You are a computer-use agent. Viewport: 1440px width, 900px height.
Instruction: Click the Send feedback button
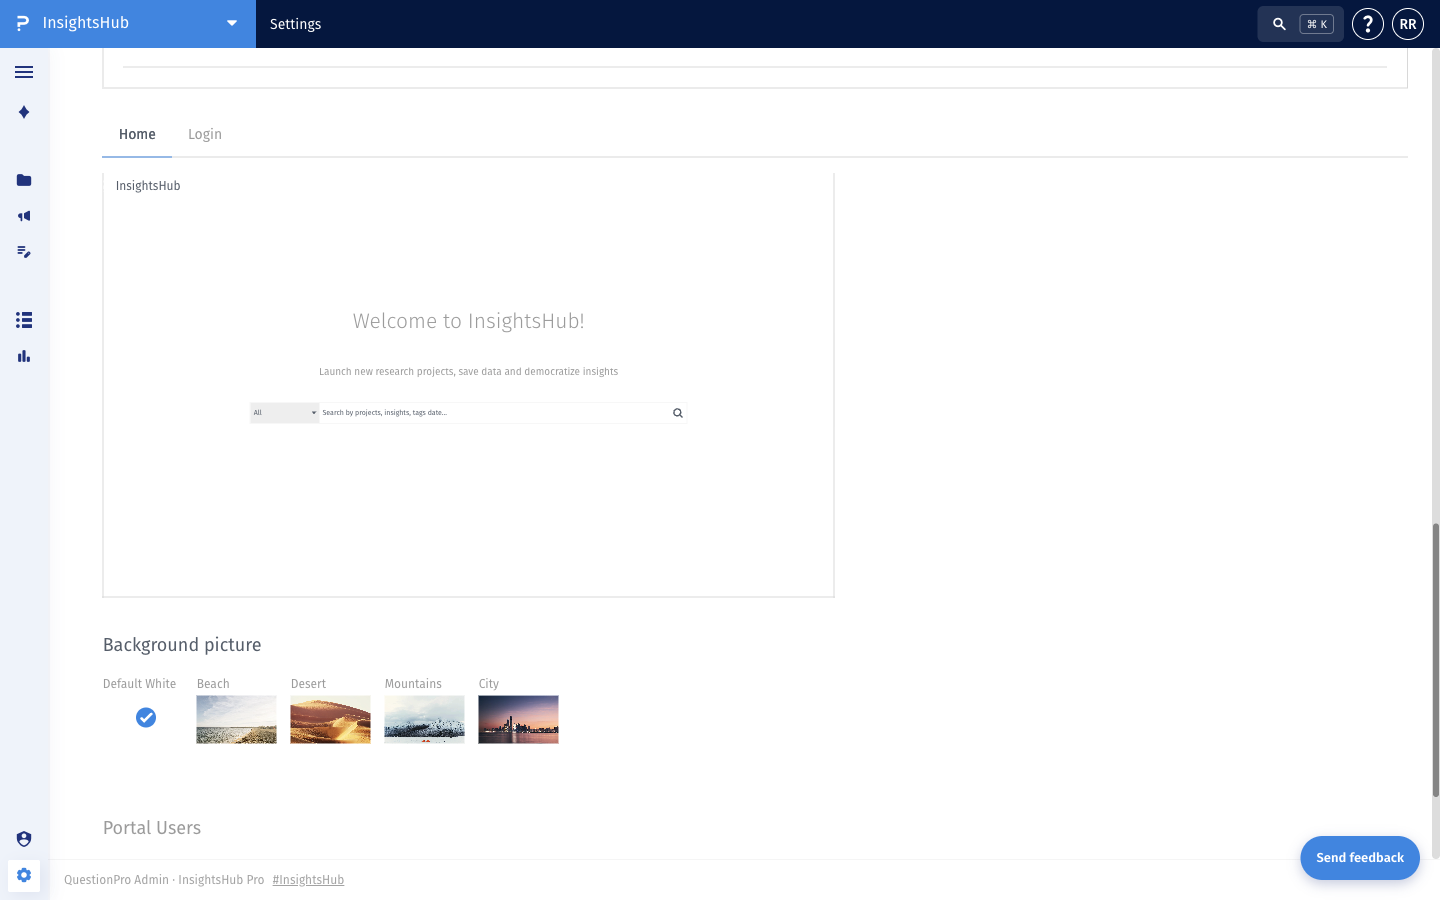pos(1360,858)
